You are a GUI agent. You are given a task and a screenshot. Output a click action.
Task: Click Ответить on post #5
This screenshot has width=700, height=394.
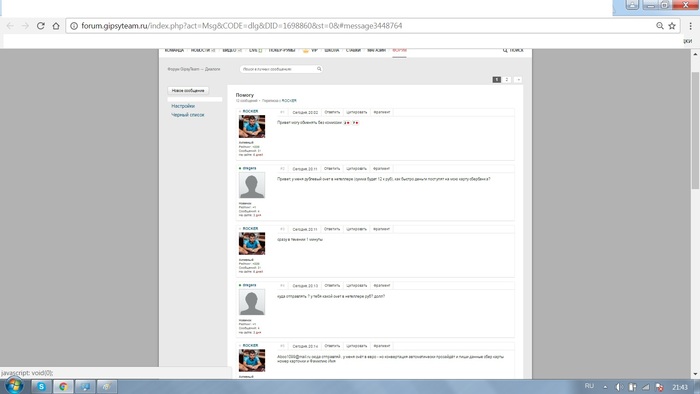click(x=332, y=346)
